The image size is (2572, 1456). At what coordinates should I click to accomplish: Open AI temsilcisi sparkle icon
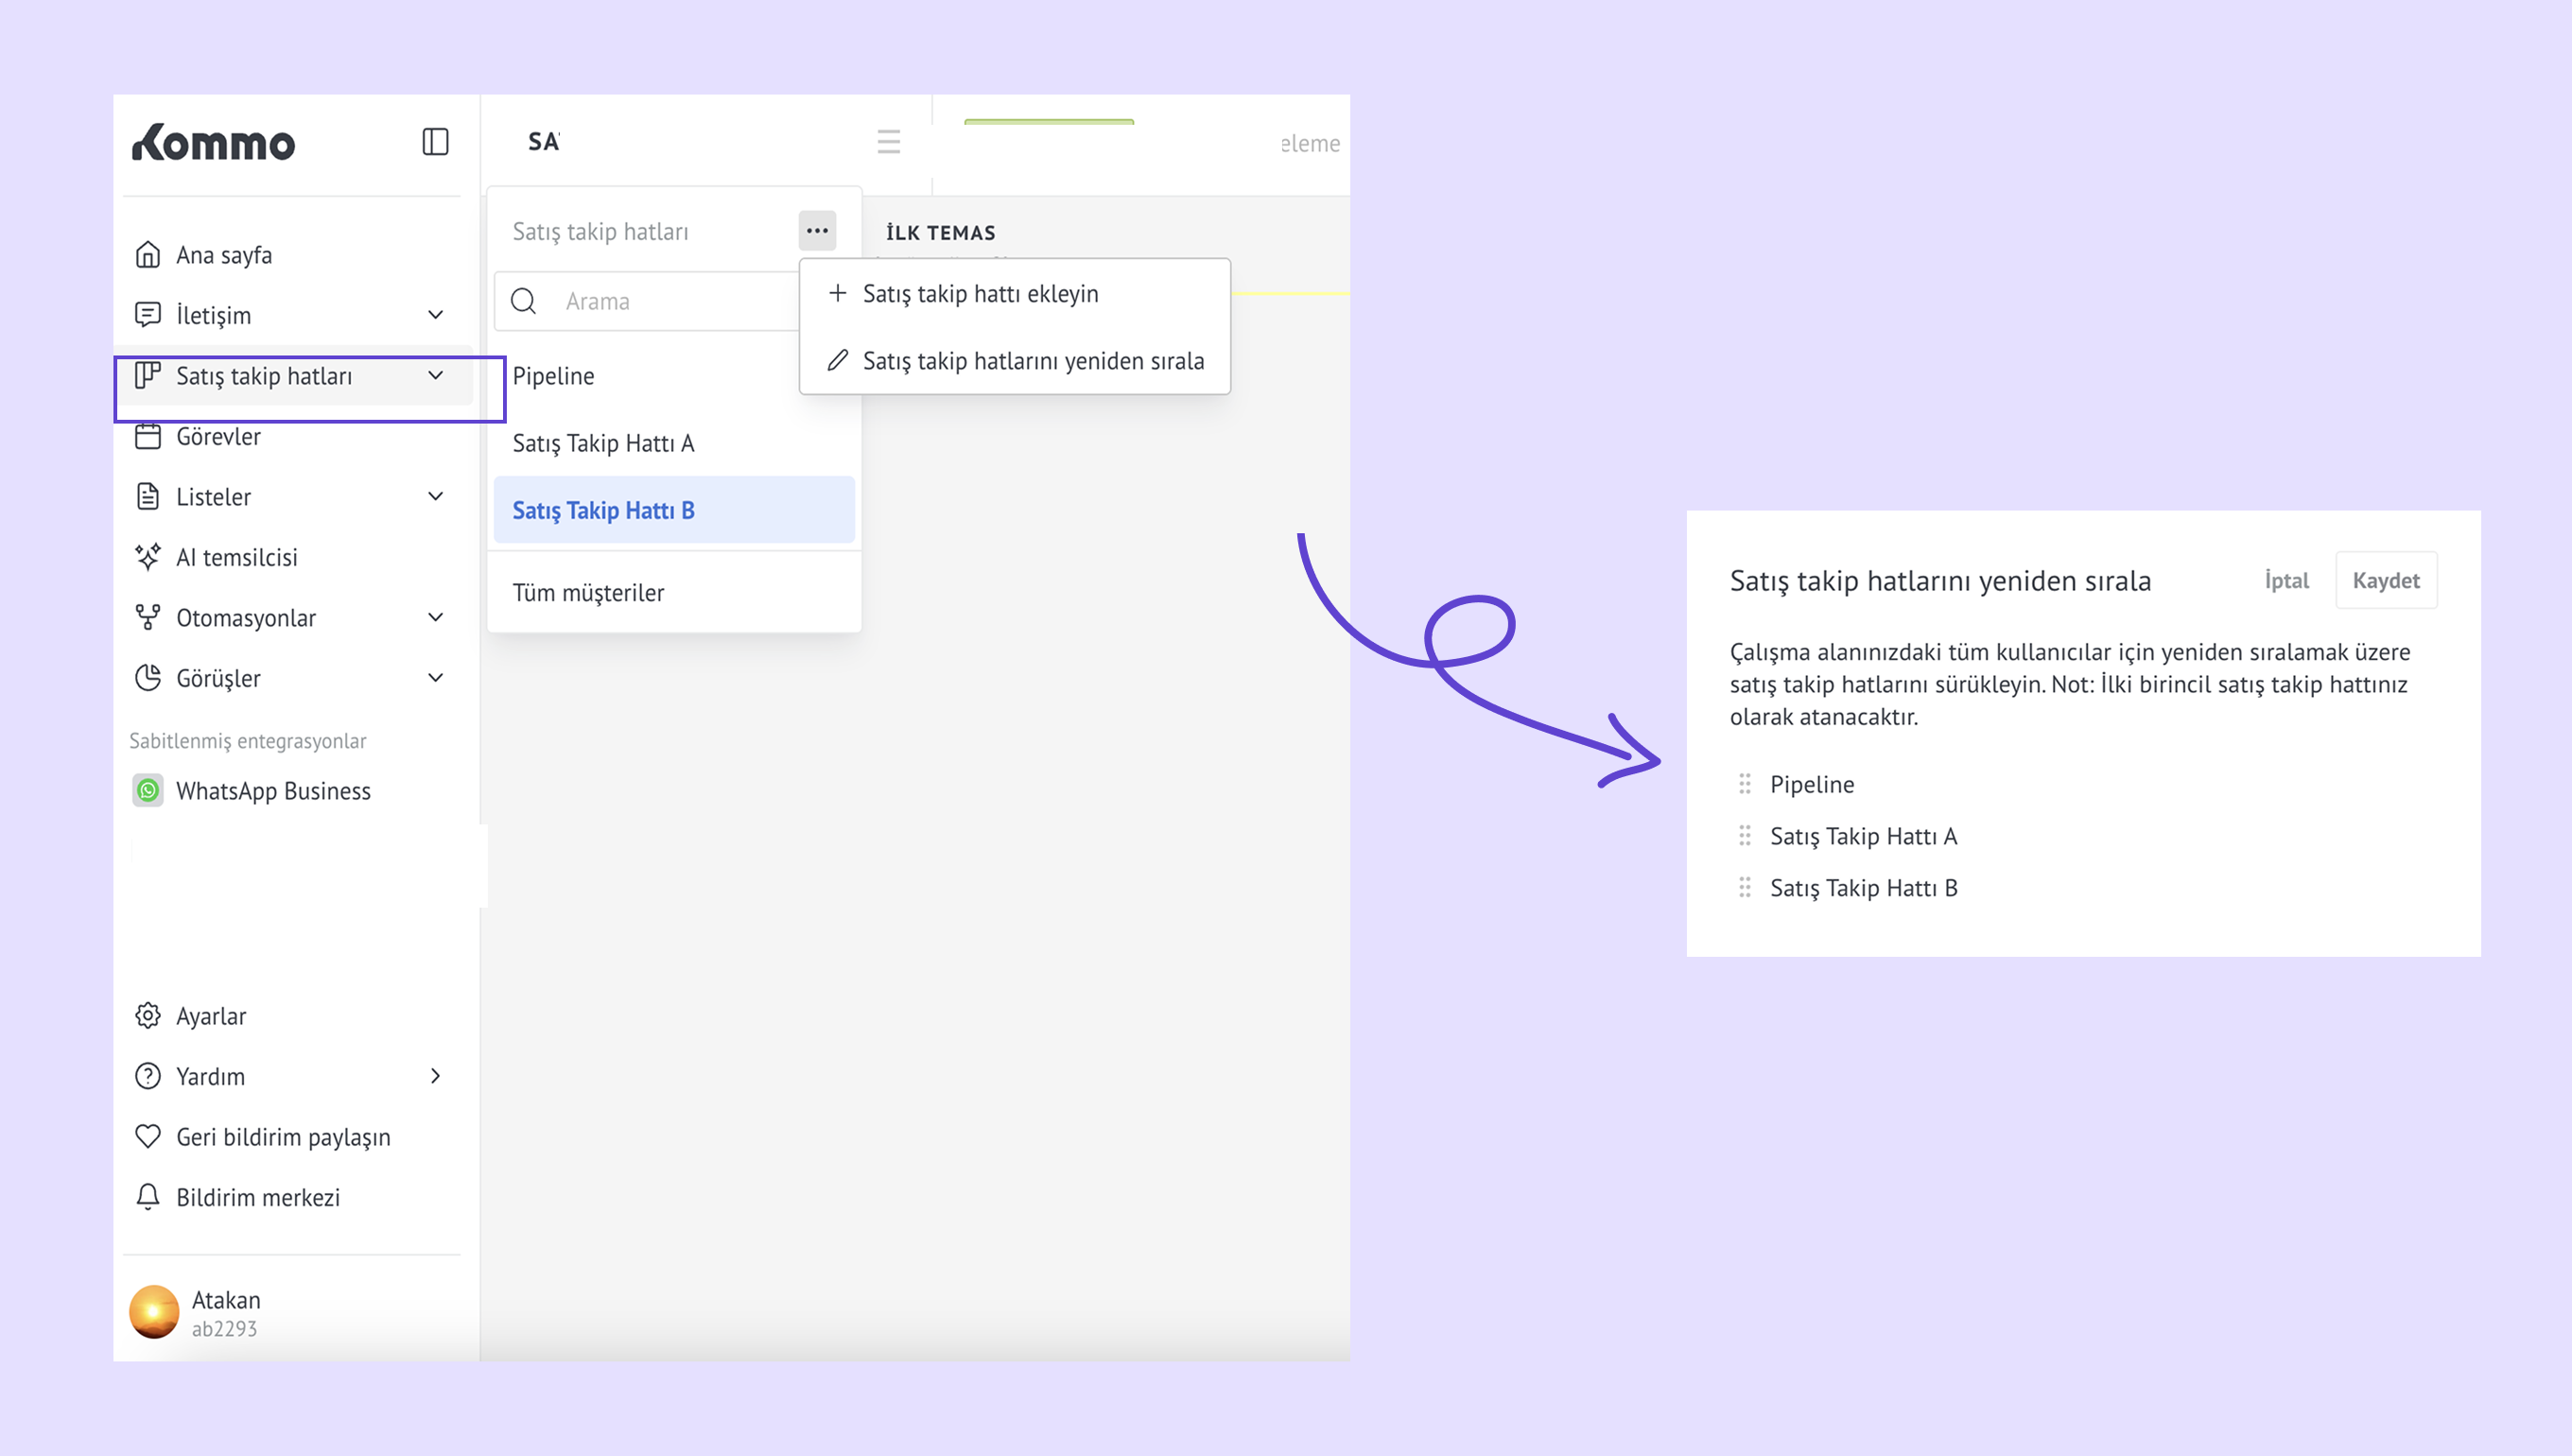click(x=148, y=557)
